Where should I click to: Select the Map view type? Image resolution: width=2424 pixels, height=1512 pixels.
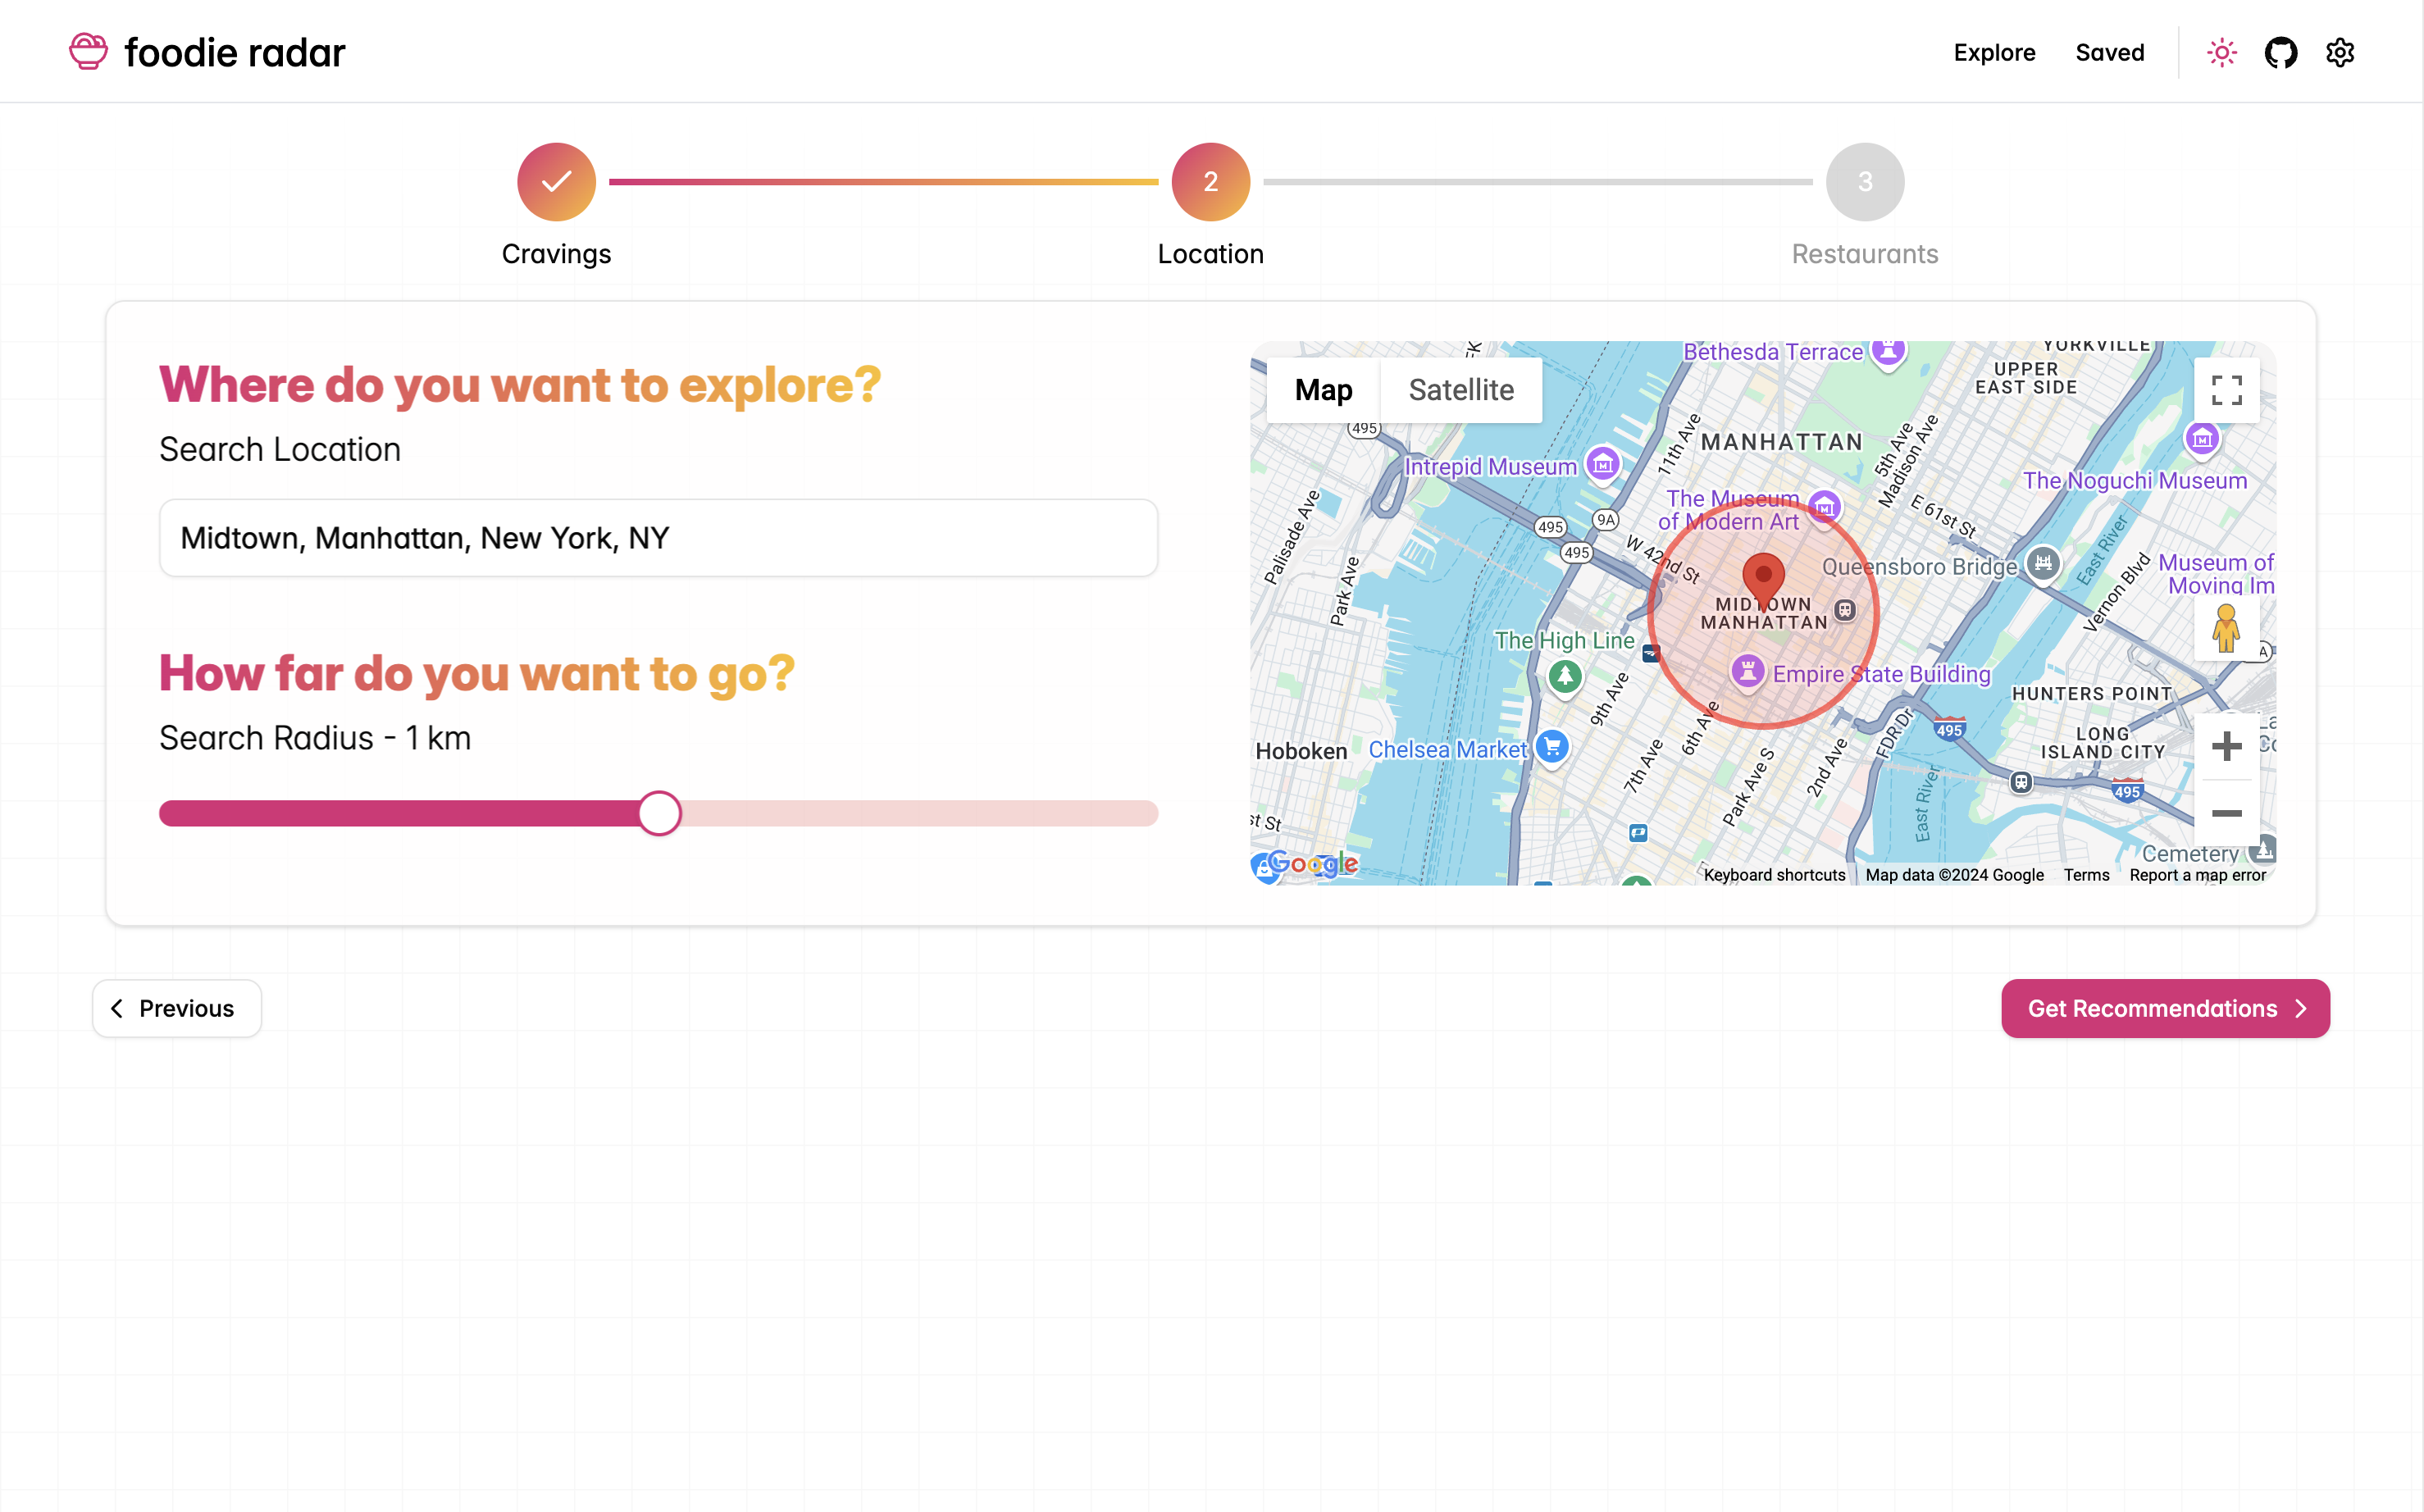pyautogui.click(x=1323, y=390)
